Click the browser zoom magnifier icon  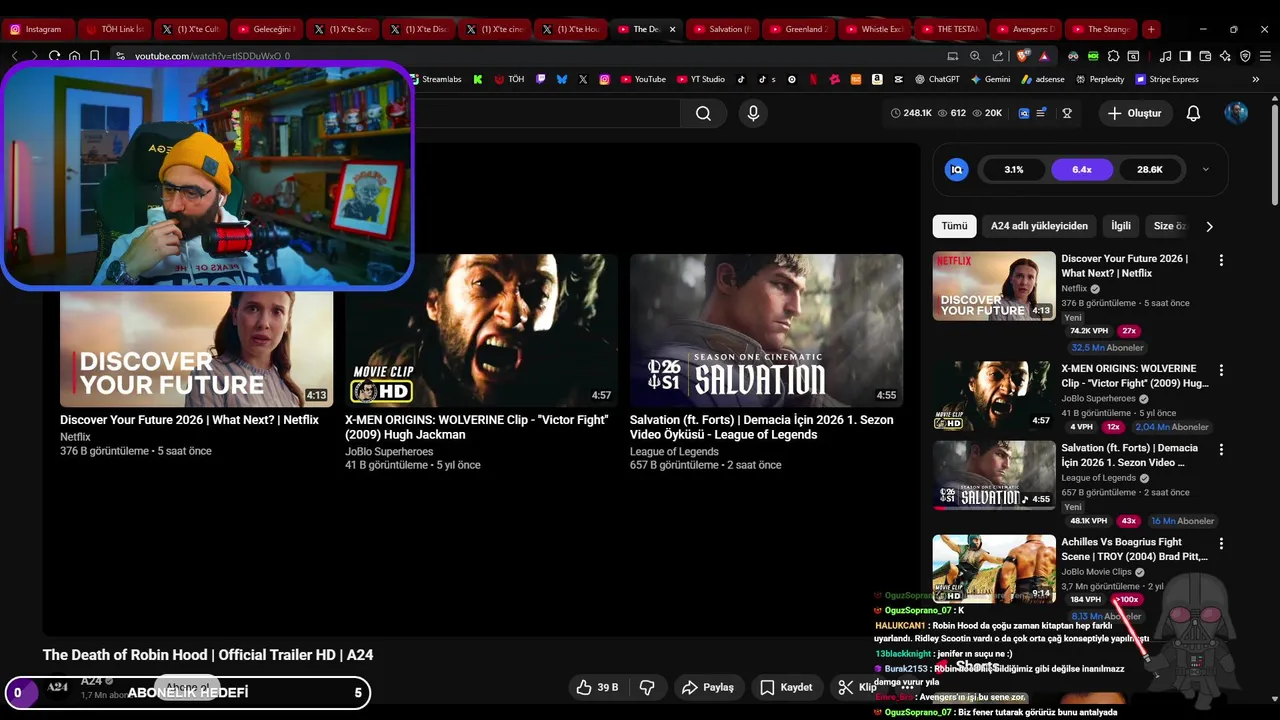tap(975, 56)
